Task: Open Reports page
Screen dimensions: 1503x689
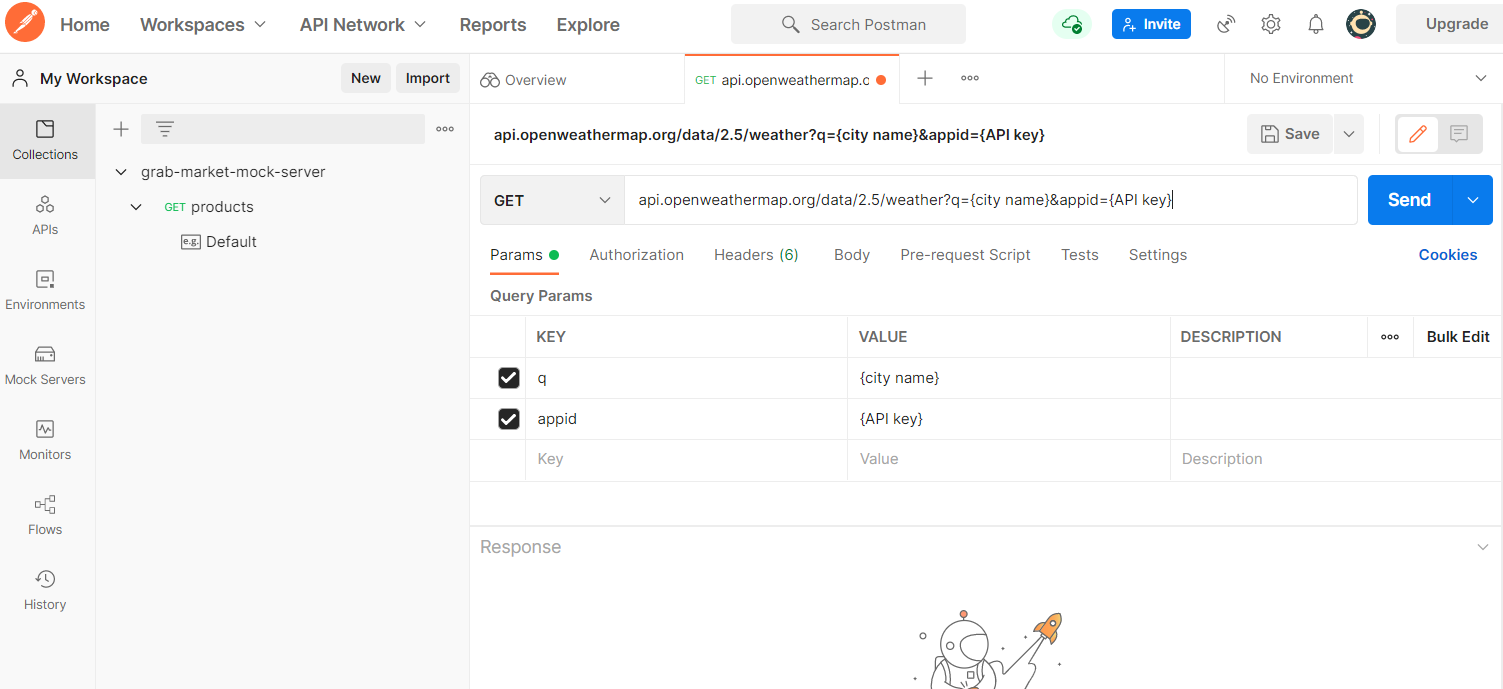Action: [x=493, y=25]
